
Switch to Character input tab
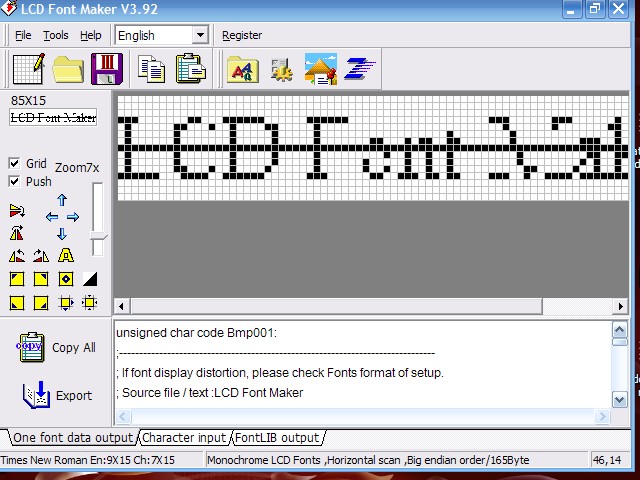pos(184,438)
